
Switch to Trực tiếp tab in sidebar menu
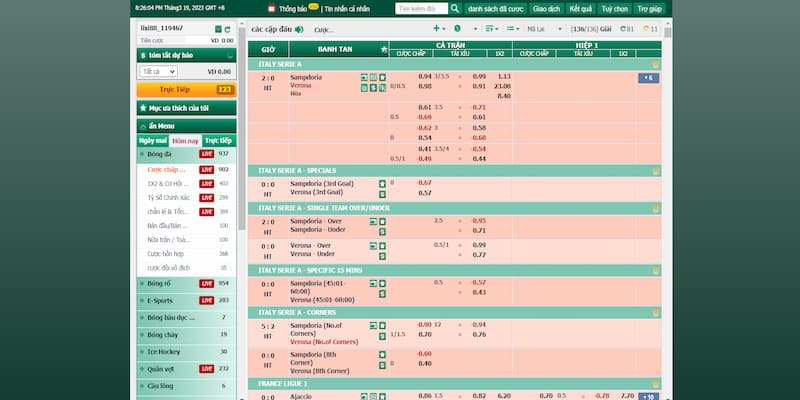pos(219,140)
